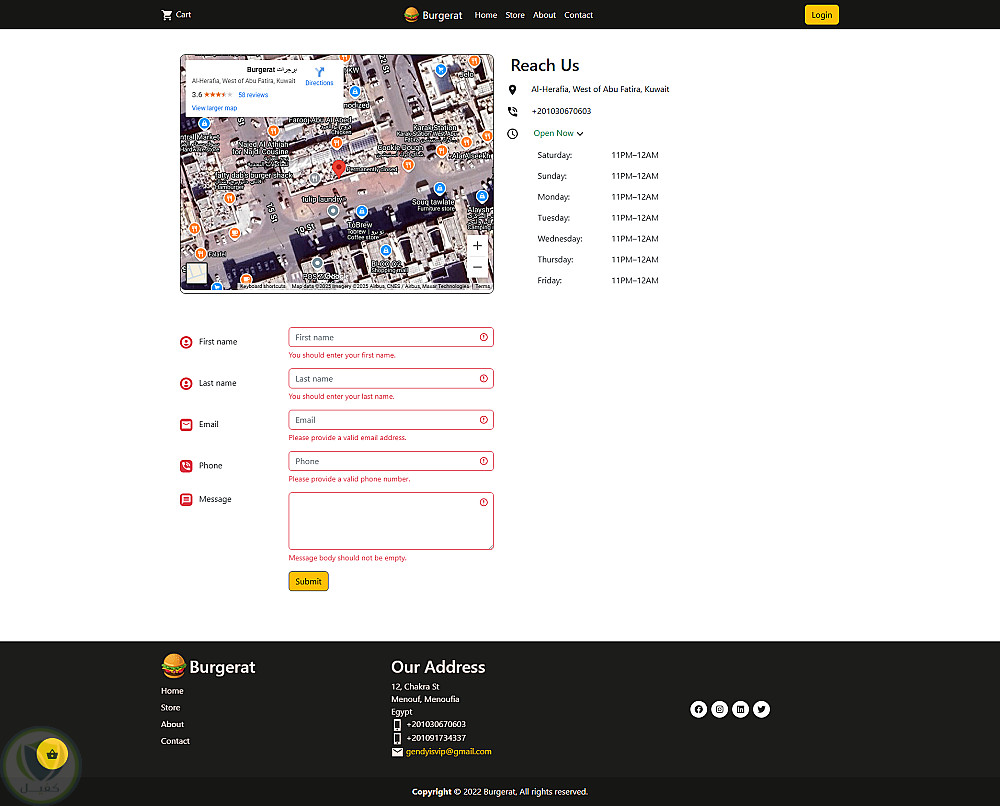
Task: Open footer About link
Action: (172, 724)
